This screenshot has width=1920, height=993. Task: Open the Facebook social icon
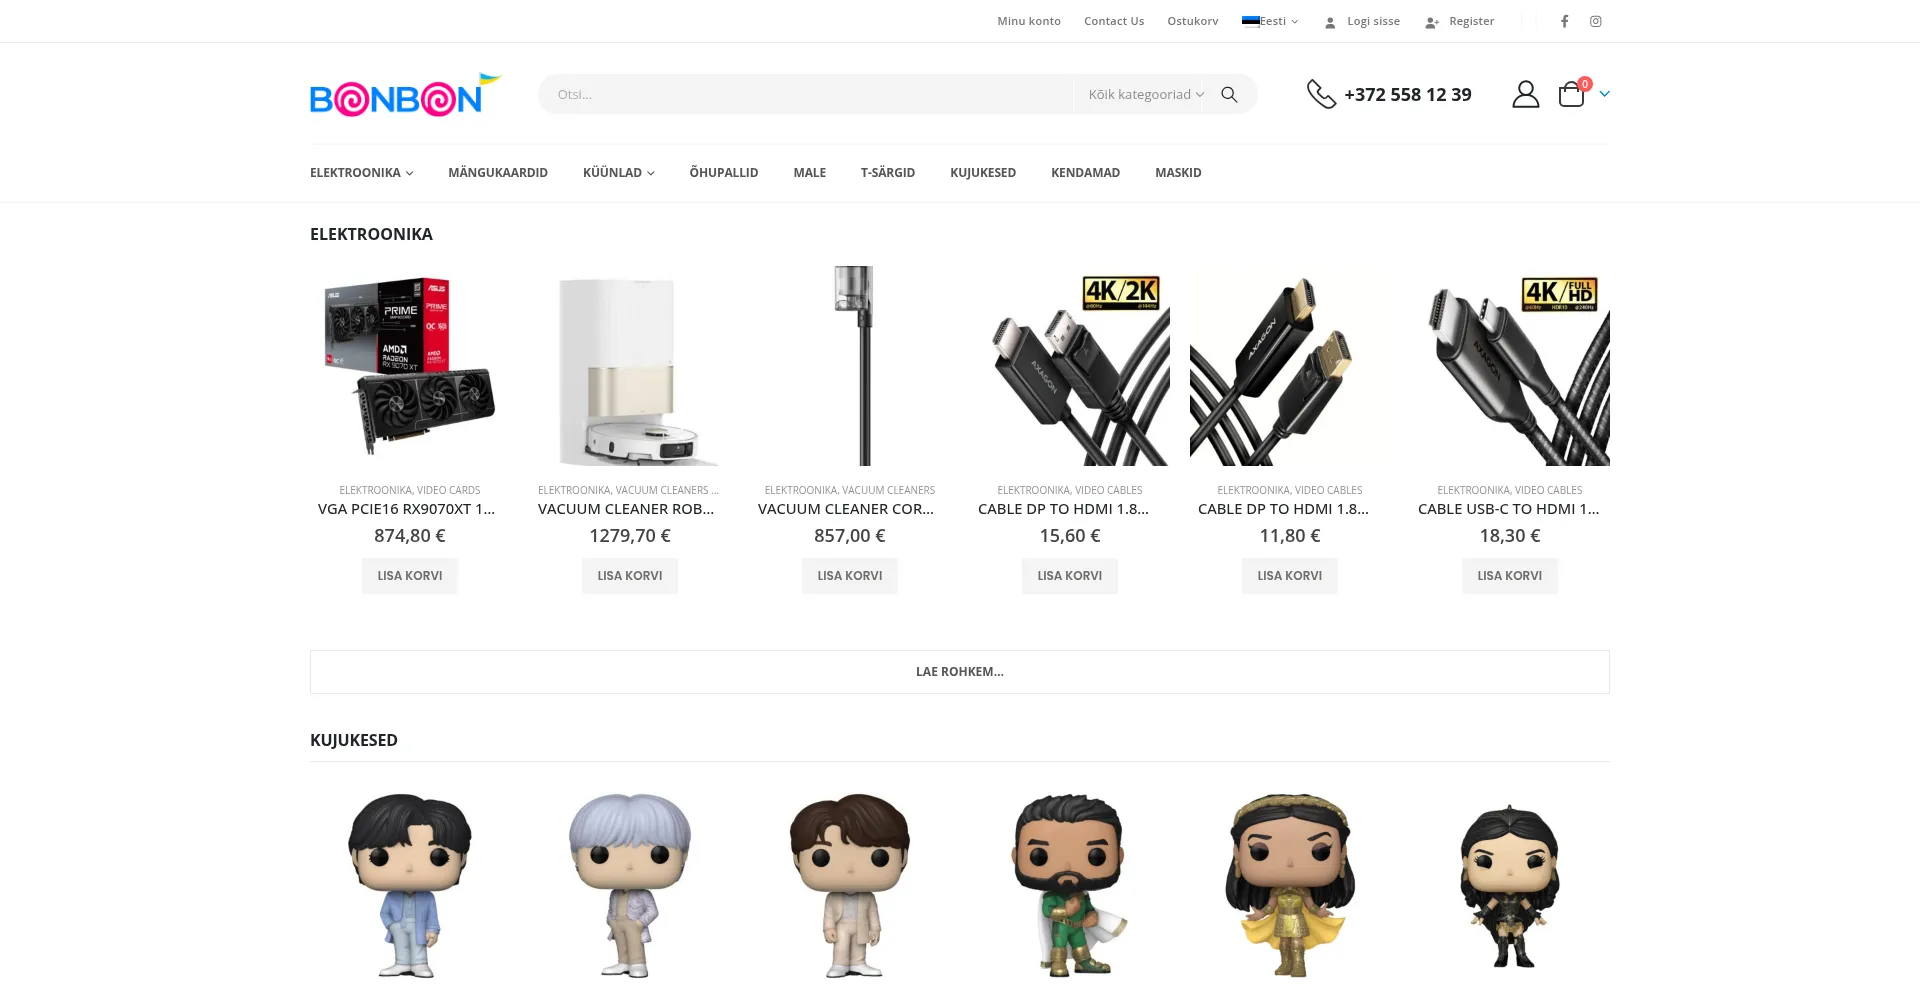pyautogui.click(x=1564, y=21)
